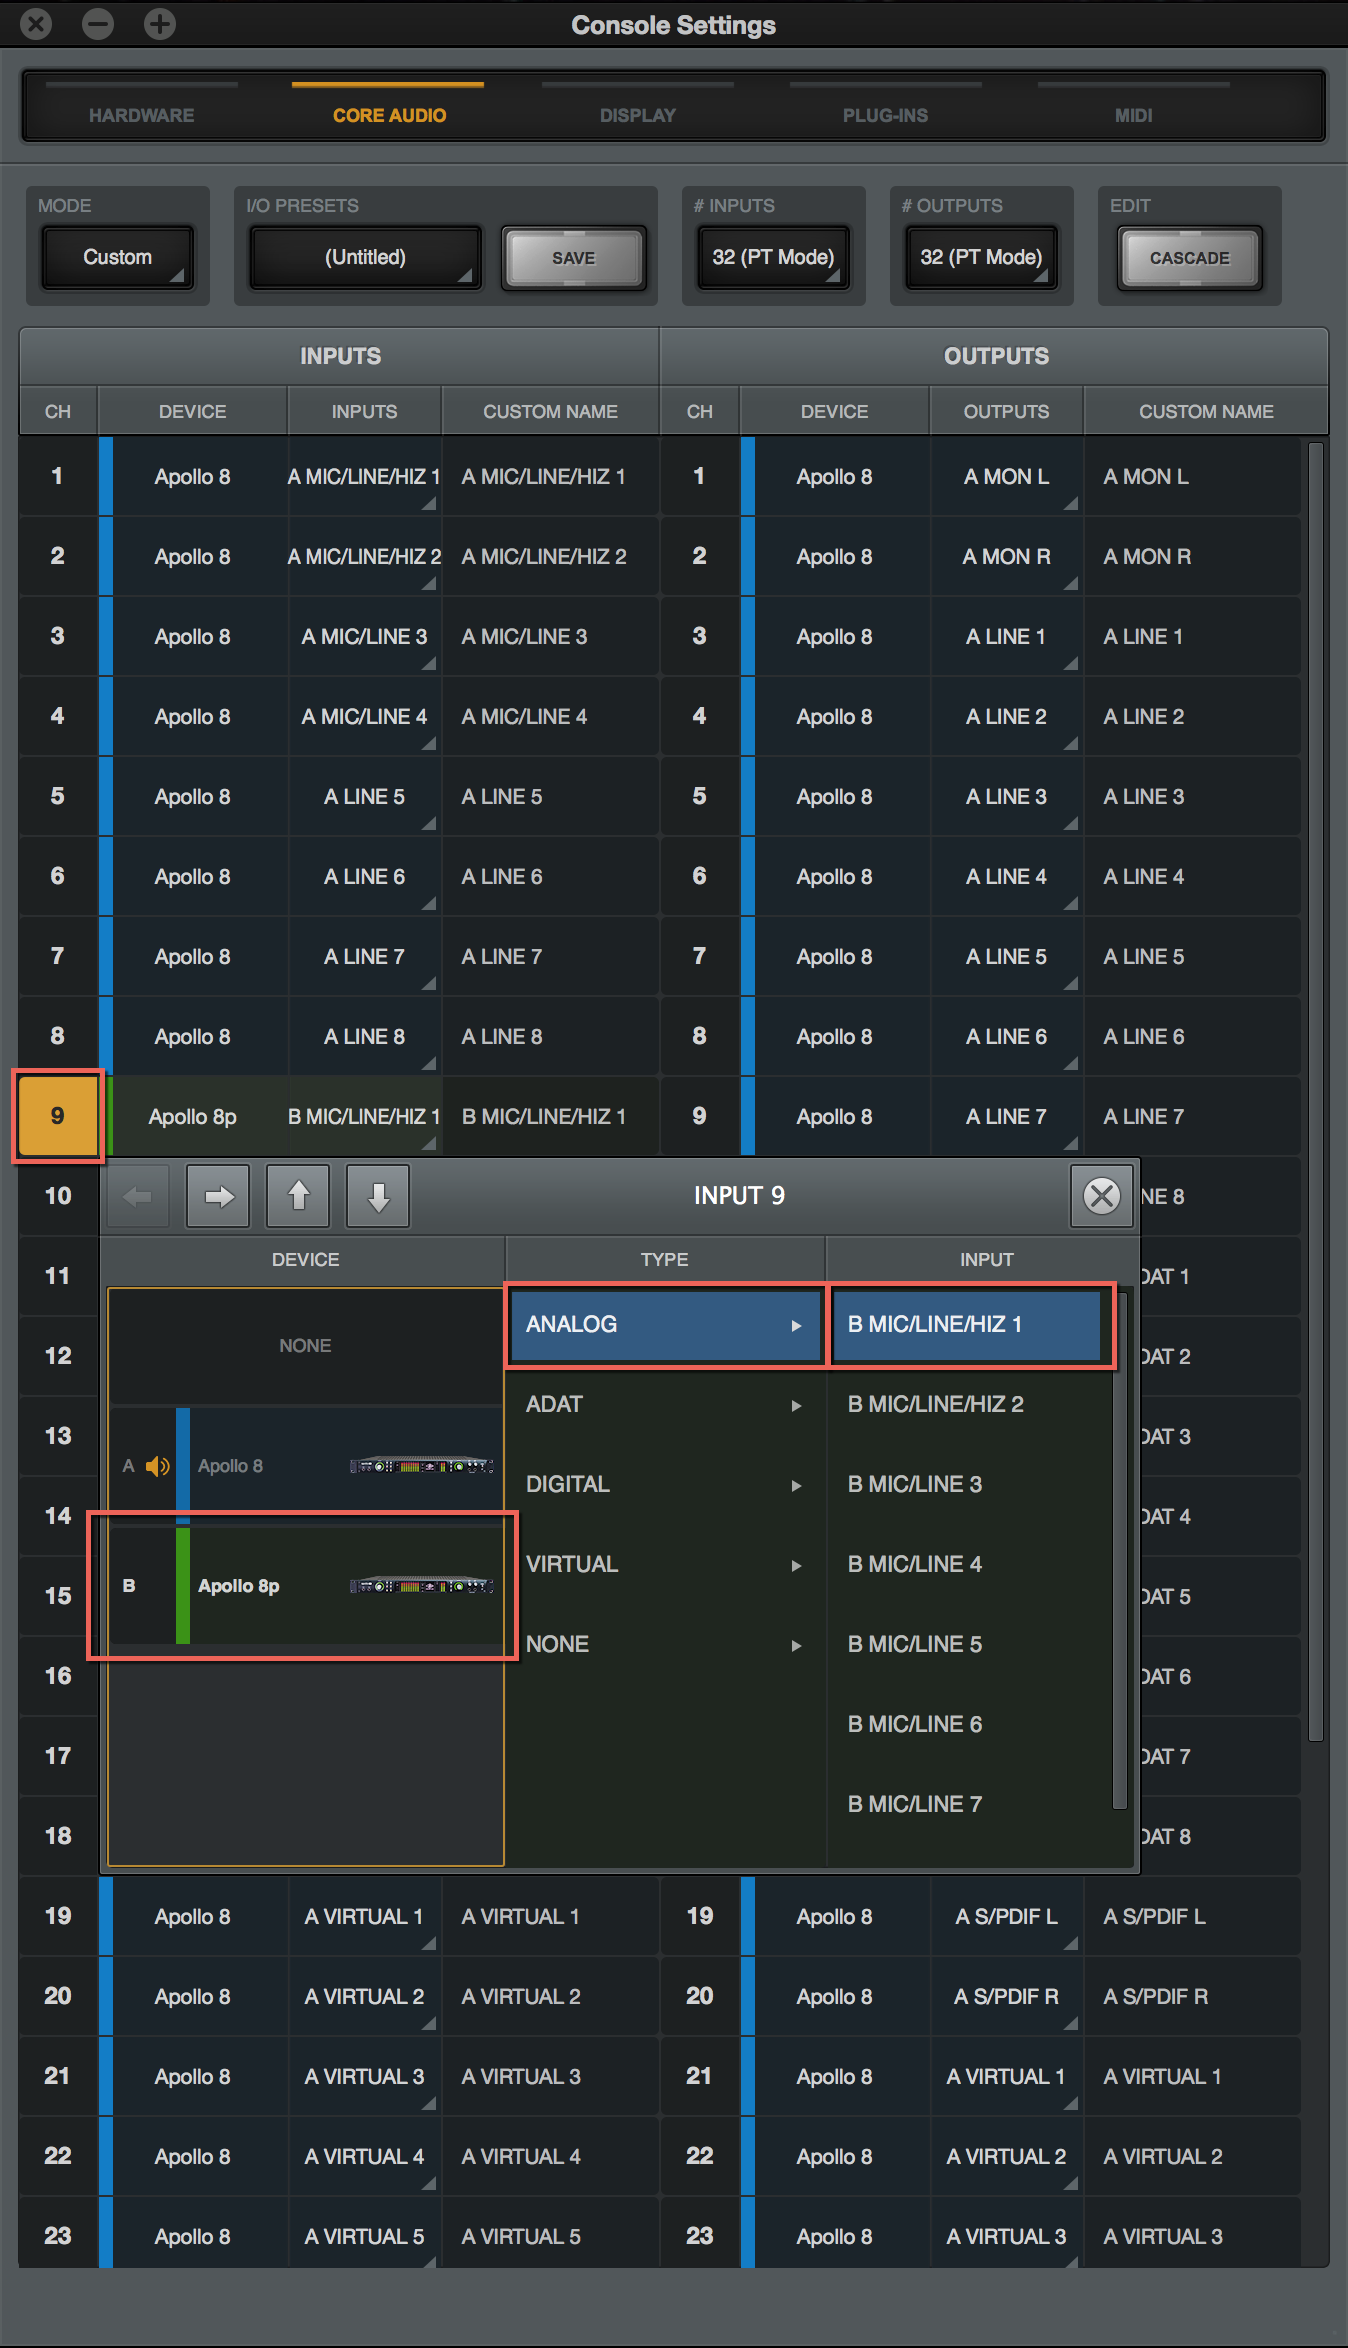
Task: Select the DIGITAL input type
Action: point(665,1485)
